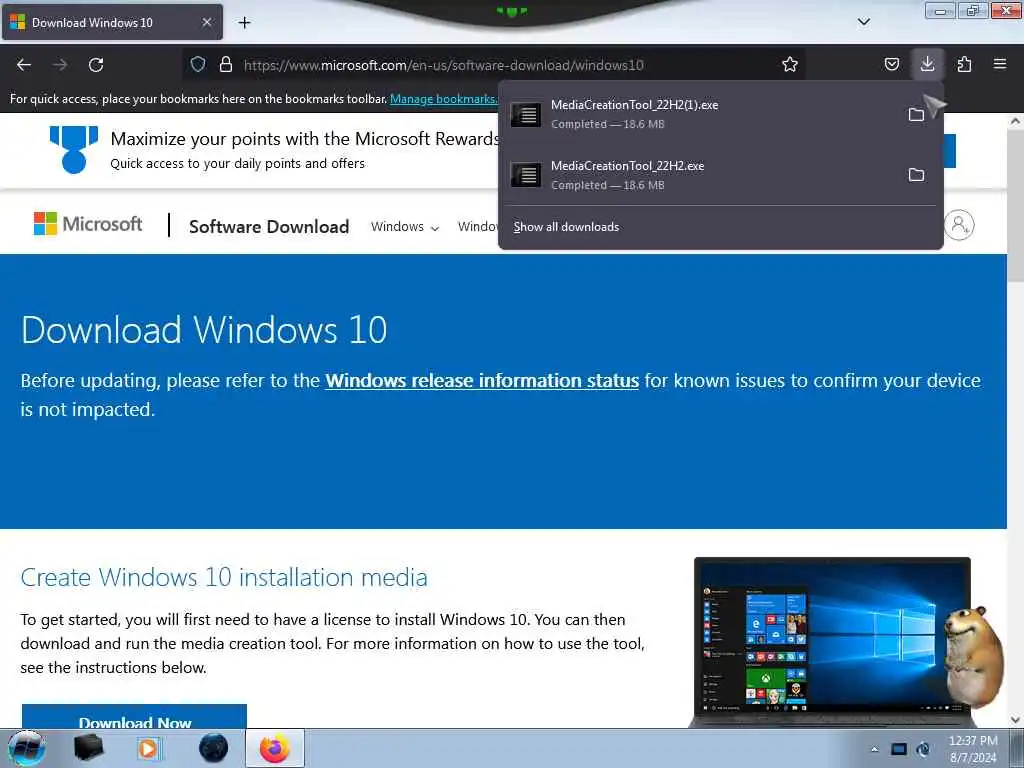Bookmark this page with star icon
Screen dimensions: 1024x768
790,64
